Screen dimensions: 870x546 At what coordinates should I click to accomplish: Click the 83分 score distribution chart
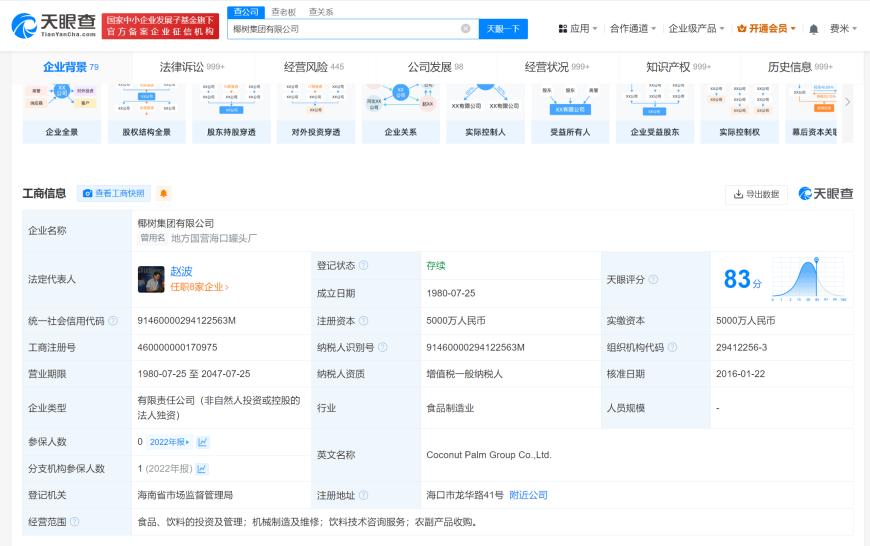[808, 279]
